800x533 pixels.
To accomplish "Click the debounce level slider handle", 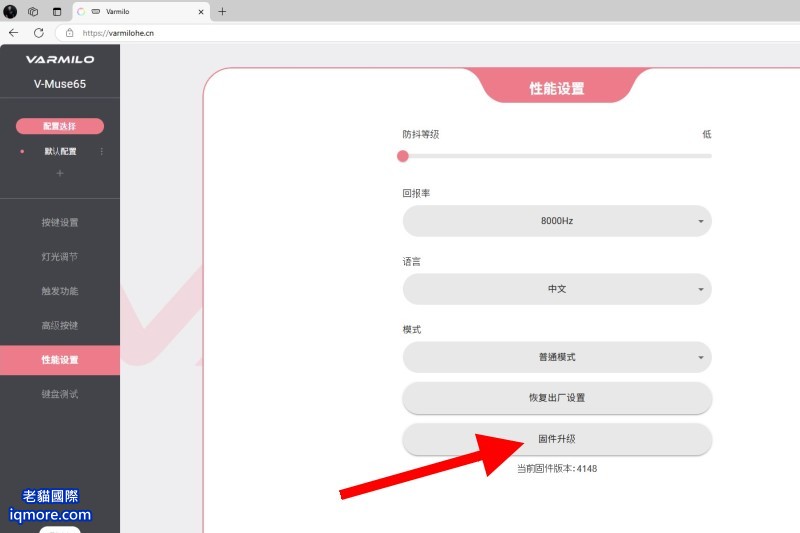I will 403,156.
